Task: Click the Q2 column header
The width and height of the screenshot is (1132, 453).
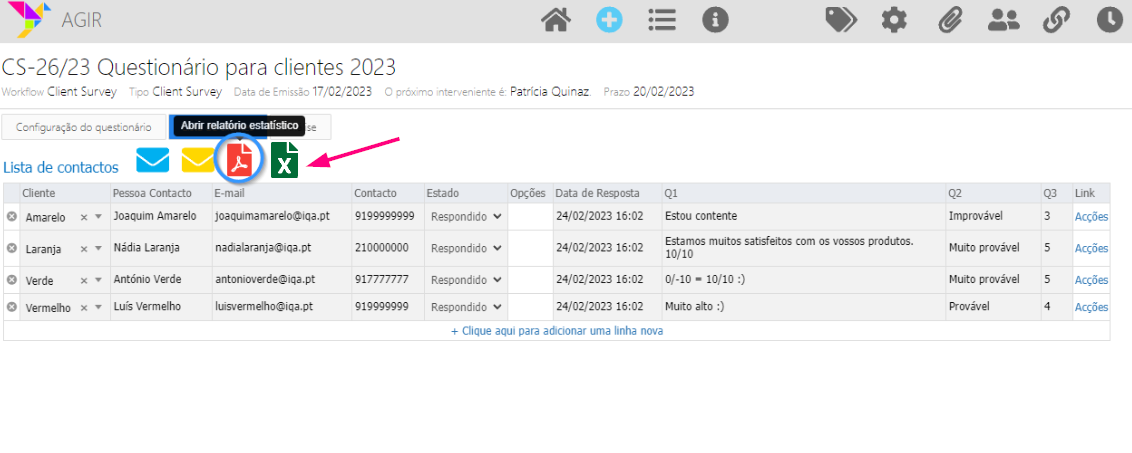Action: tap(993, 193)
